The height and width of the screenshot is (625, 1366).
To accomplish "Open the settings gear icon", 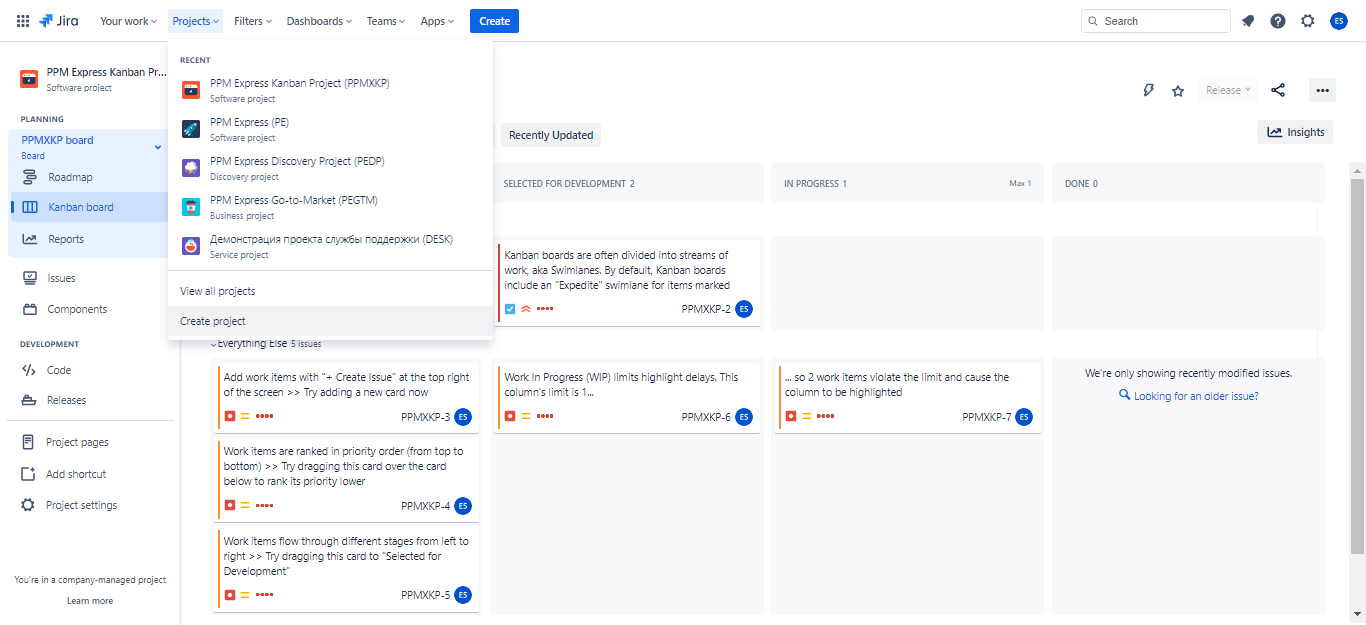I will (x=1308, y=21).
